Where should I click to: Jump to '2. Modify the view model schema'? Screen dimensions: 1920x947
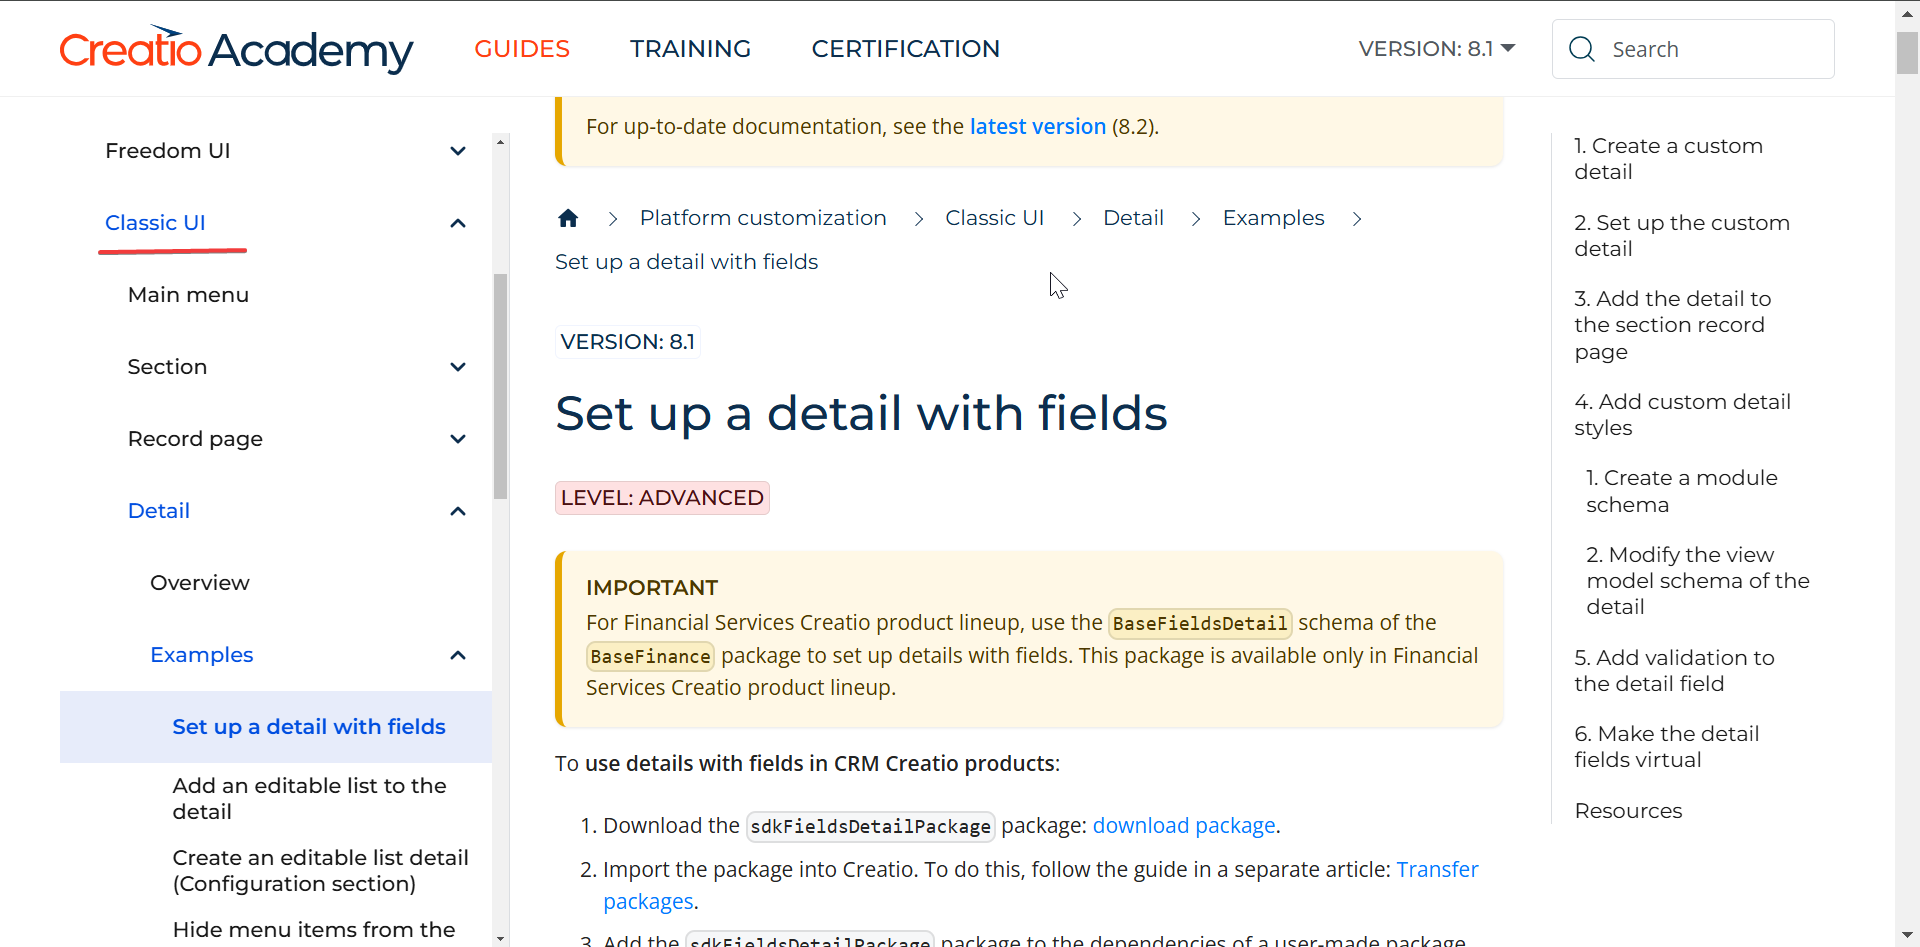coord(1698,581)
